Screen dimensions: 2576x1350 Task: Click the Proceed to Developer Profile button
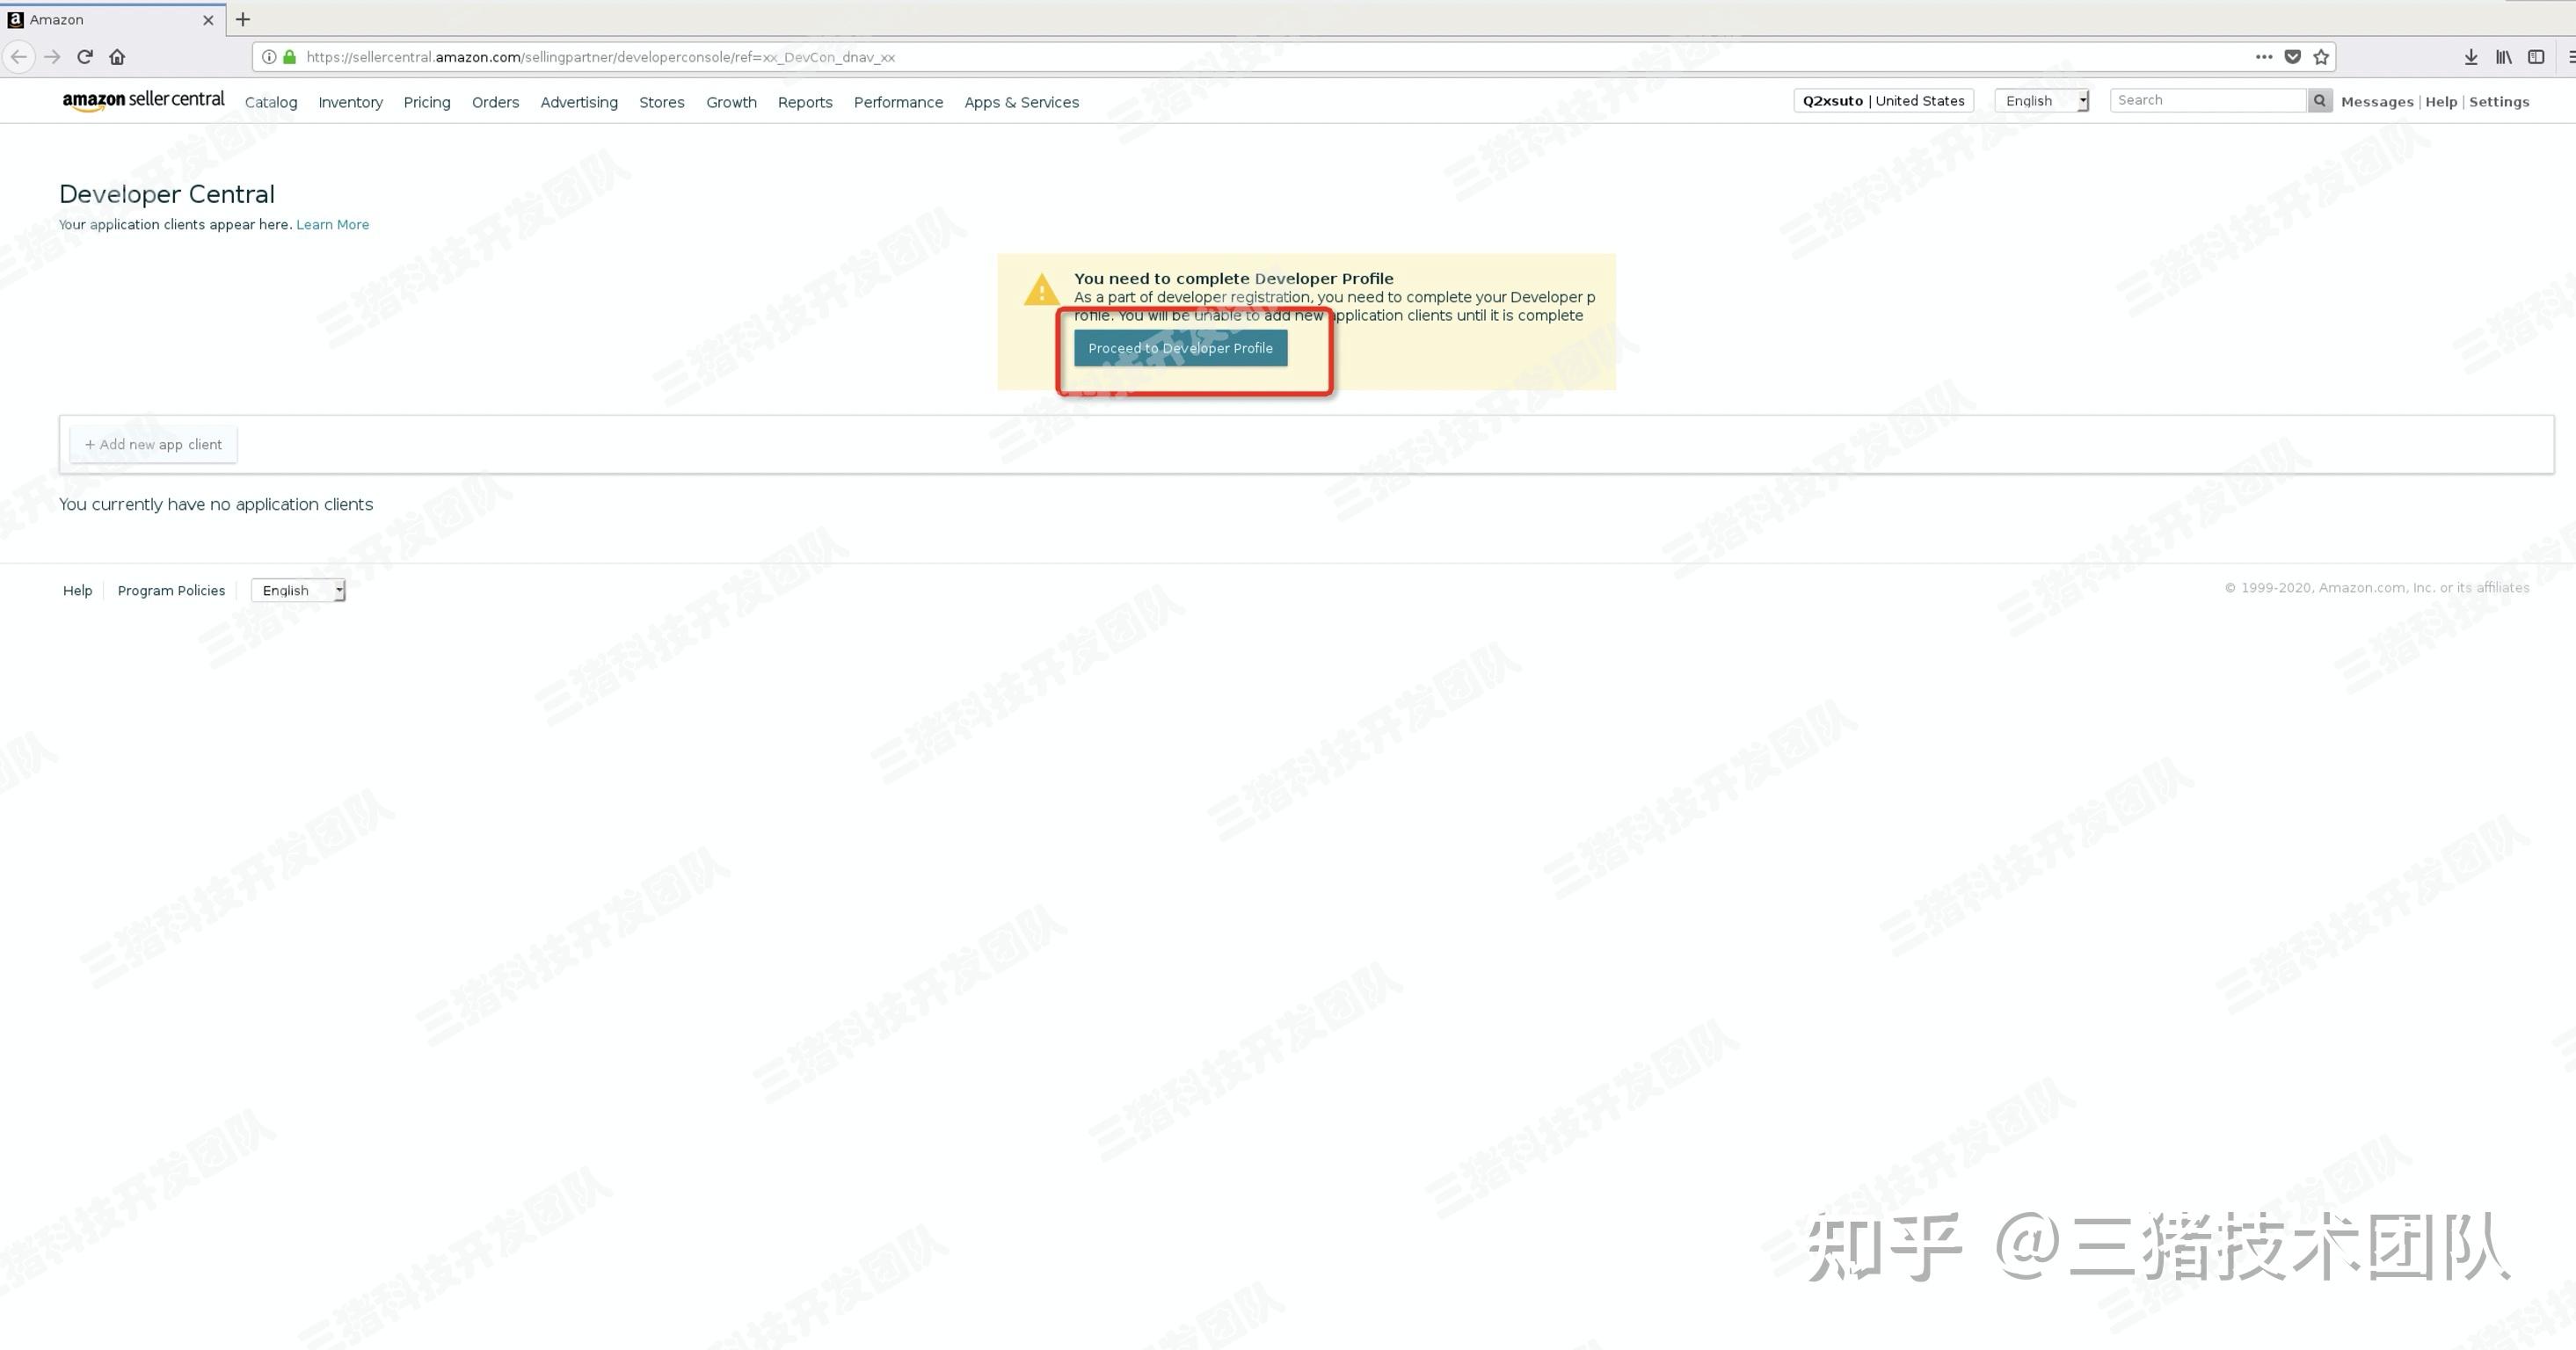coord(1182,348)
